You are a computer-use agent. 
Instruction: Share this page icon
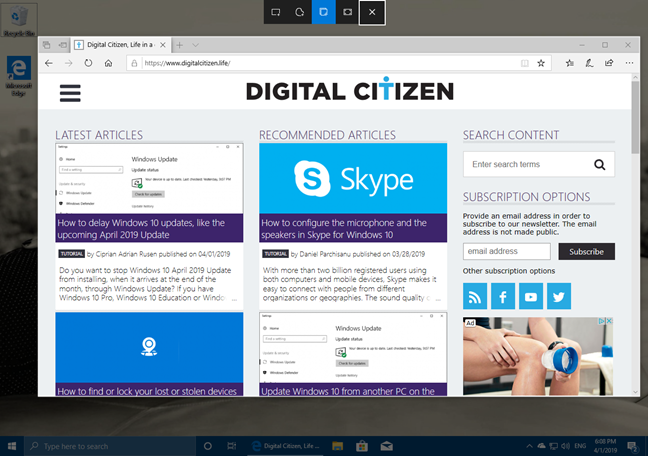(609, 63)
